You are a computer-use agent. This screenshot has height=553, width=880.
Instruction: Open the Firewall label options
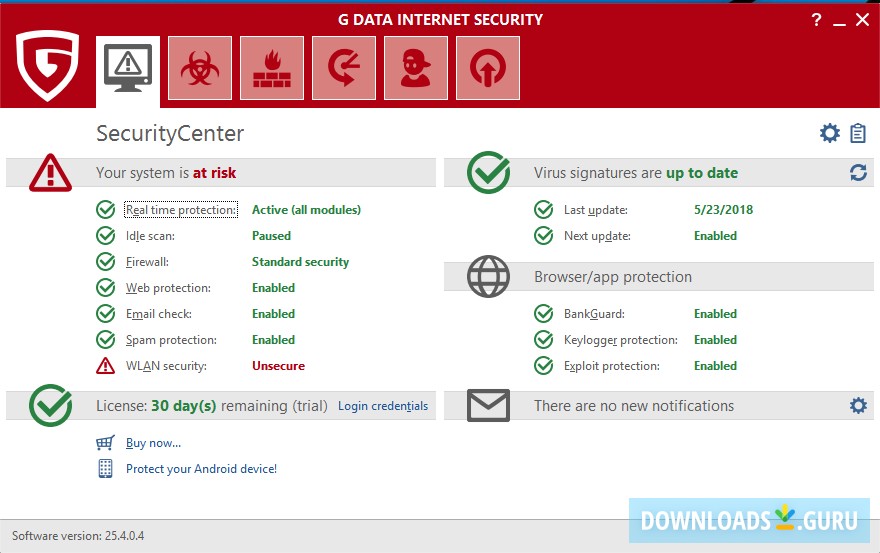pyautogui.click(x=147, y=262)
